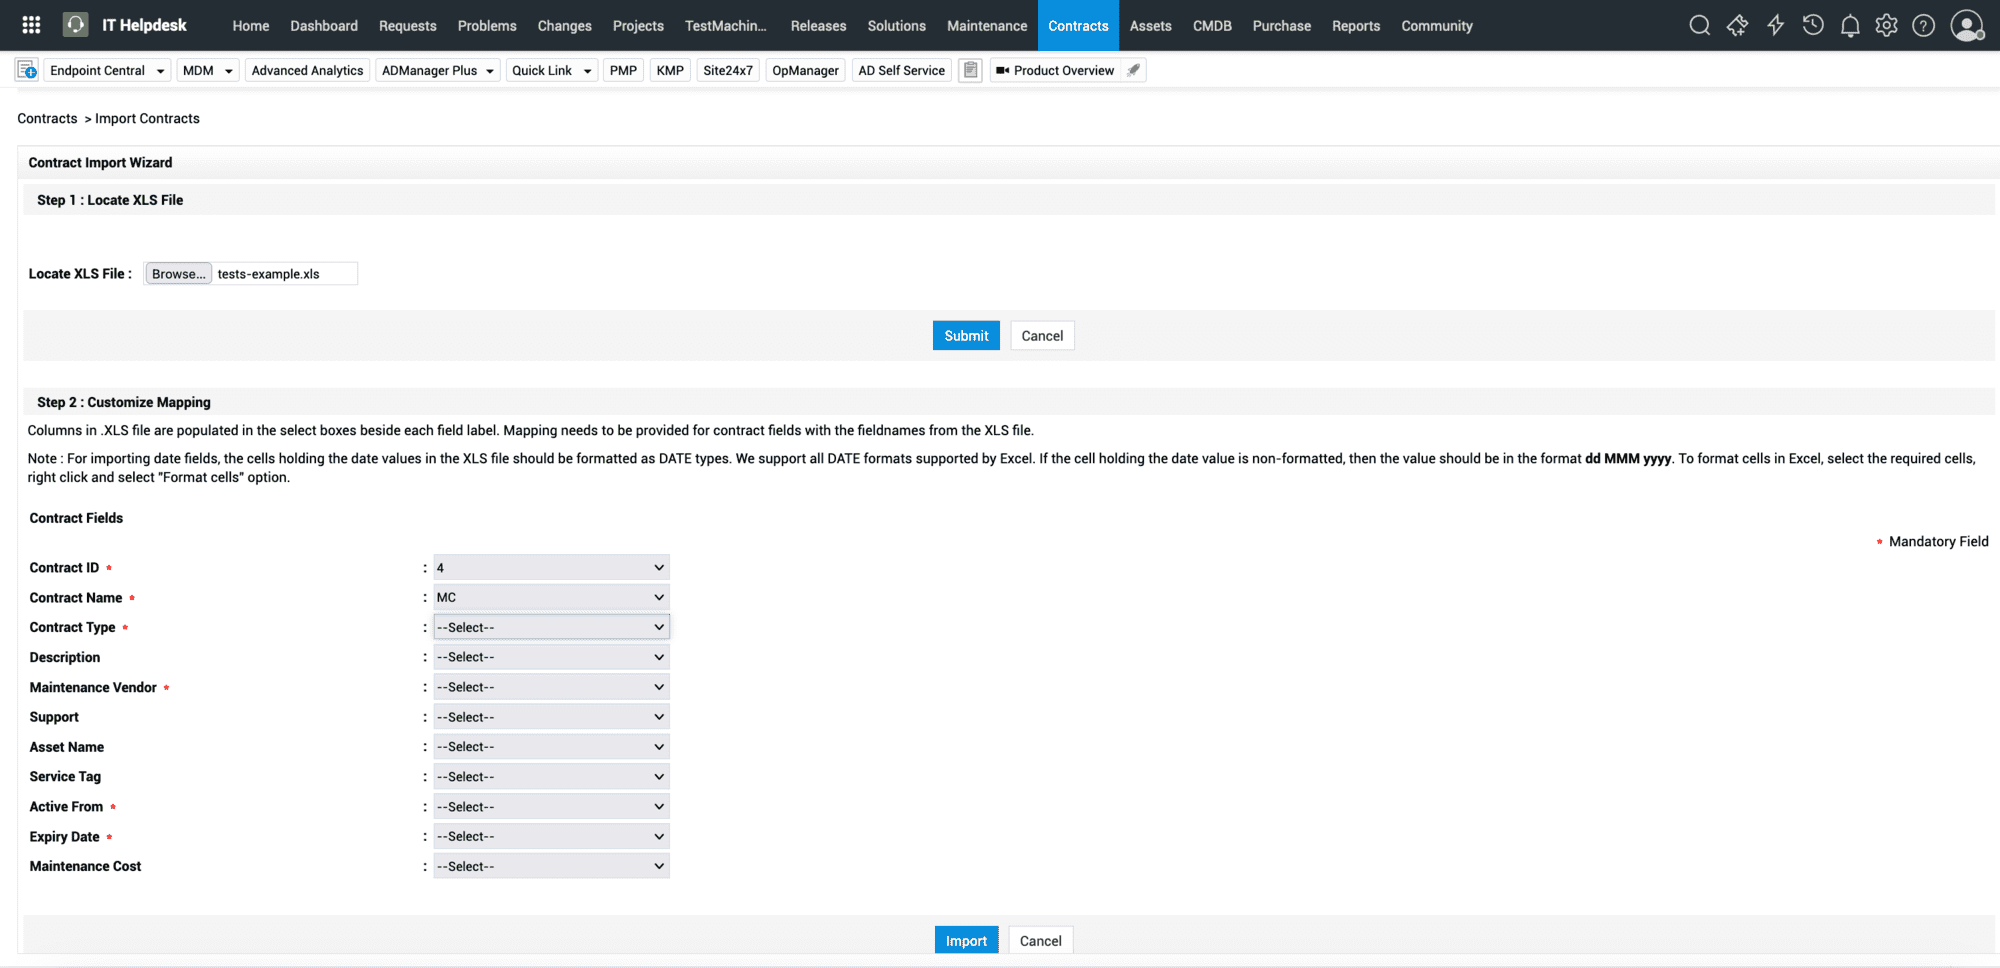2000x968 pixels.
Task: Open the Solutions tab
Action: pos(896,25)
